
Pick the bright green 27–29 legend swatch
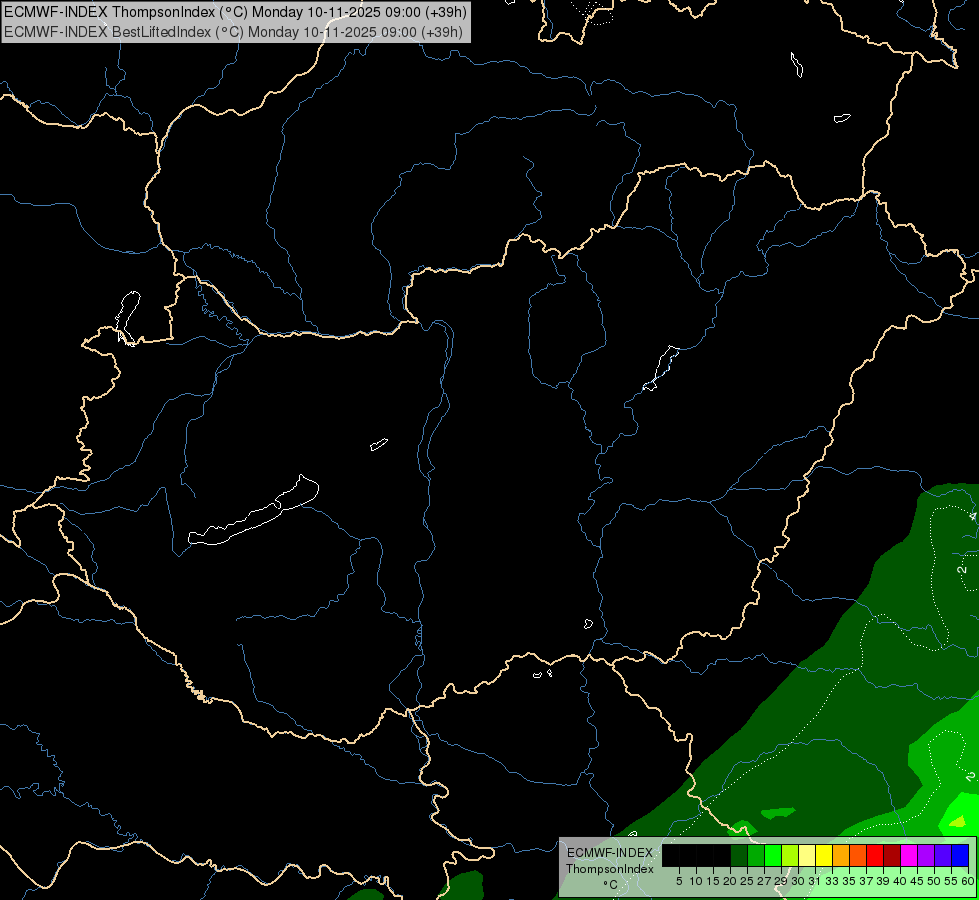pyautogui.click(x=773, y=855)
